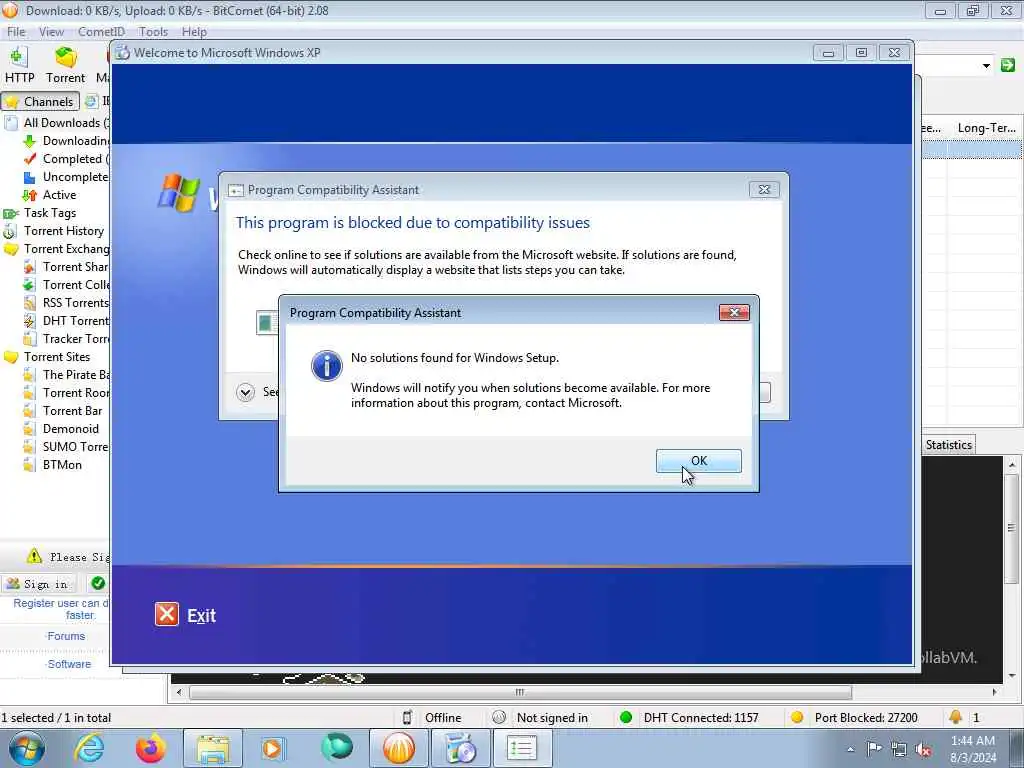Open the dropdown arrow beside the address box

point(986,65)
